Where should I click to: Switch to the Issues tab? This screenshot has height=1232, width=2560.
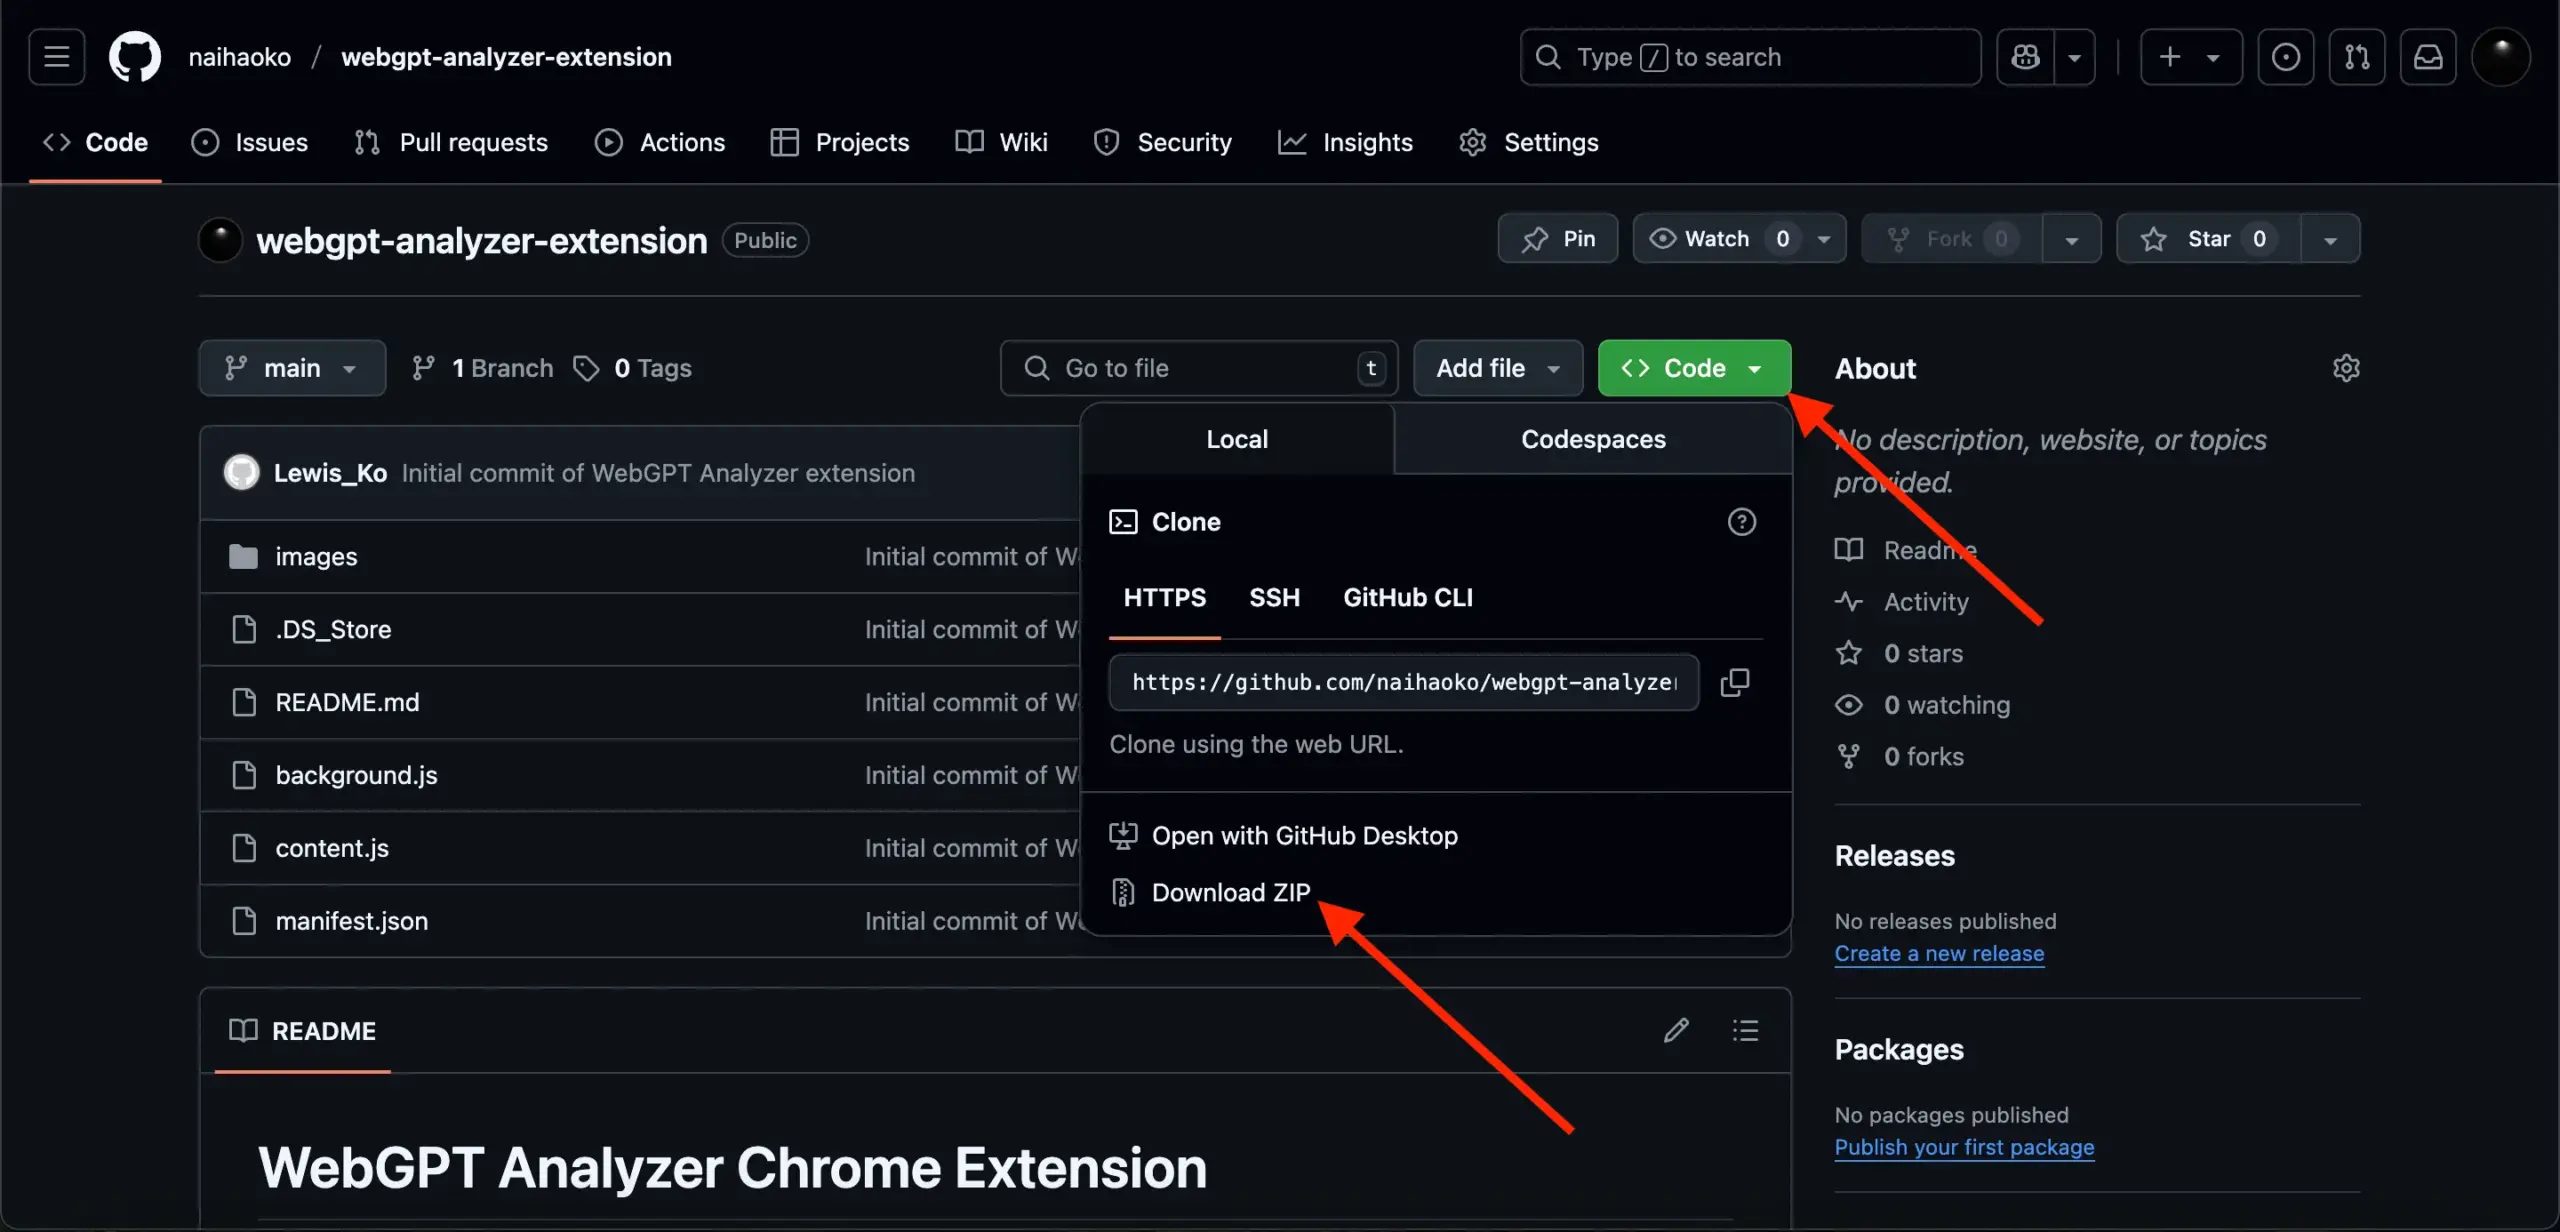(x=250, y=142)
